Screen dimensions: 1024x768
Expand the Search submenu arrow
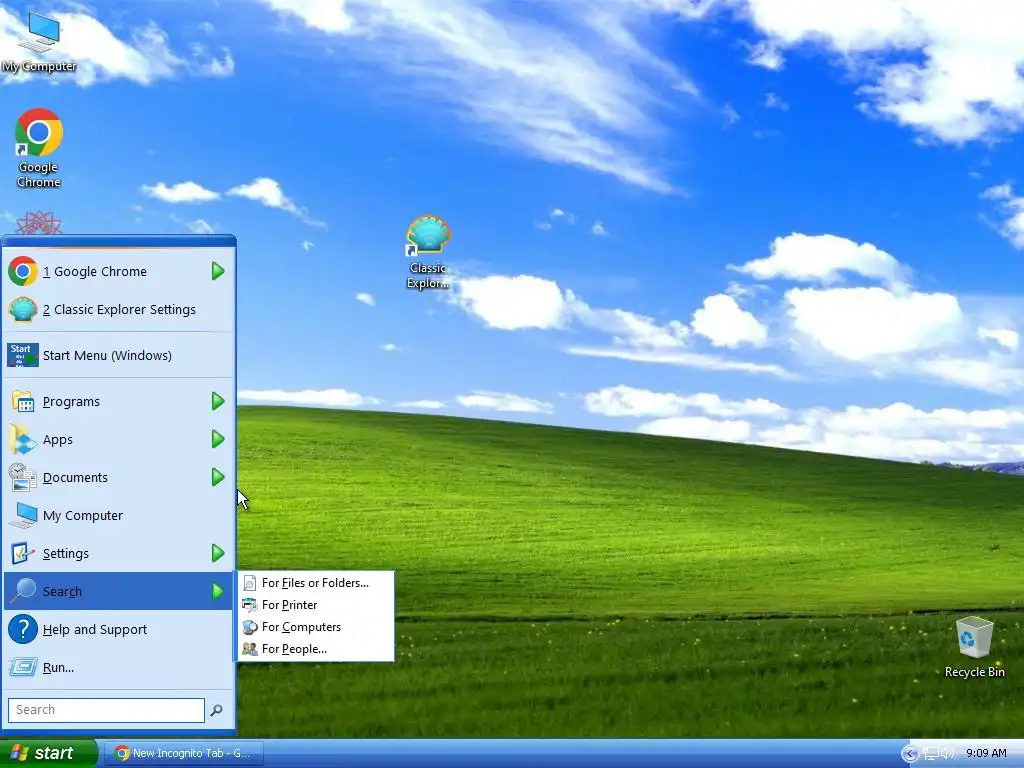click(218, 591)
